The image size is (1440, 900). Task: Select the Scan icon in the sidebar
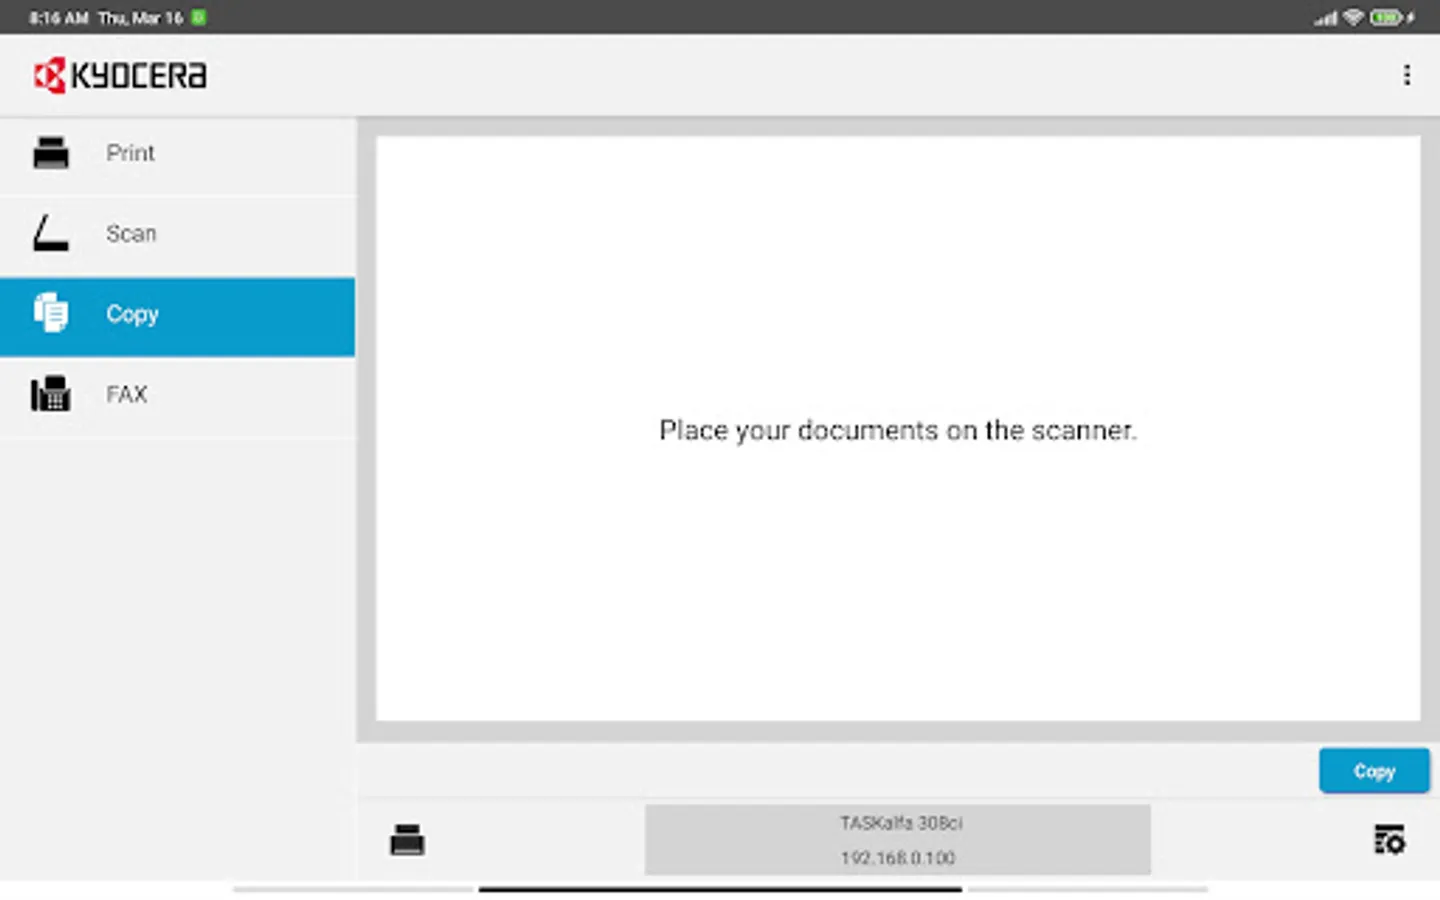coord(51,233)
